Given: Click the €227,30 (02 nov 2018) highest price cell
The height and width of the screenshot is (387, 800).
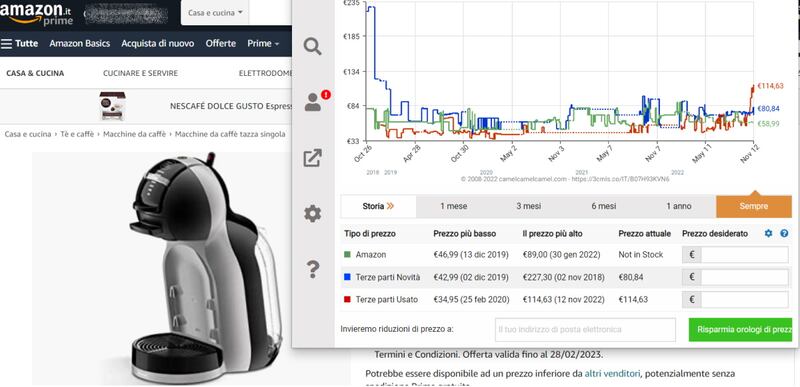Looking at the screenshot, I should (563, 277).
